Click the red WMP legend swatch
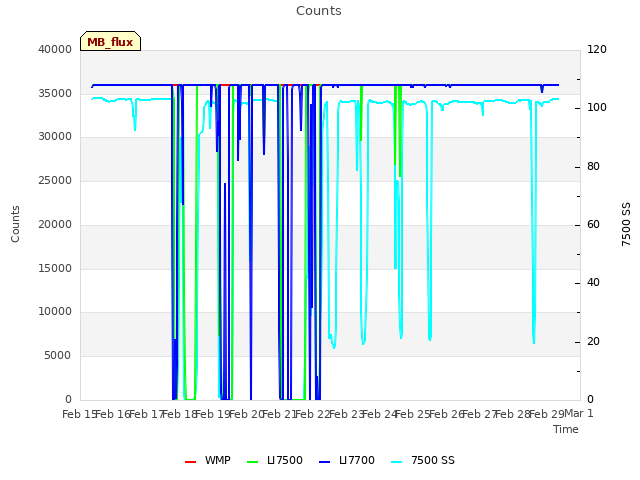 (190, 462)
